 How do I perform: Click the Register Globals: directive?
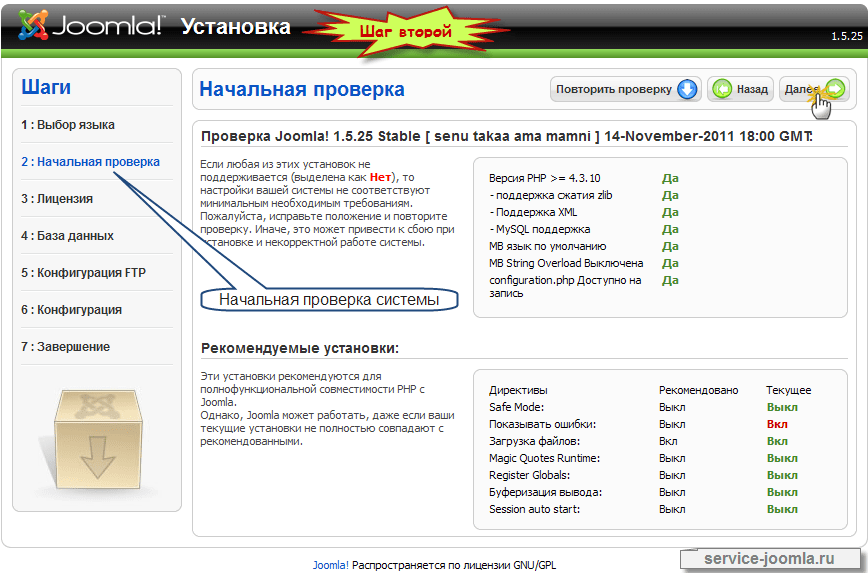pyautogui.click(x=529, y=476)
